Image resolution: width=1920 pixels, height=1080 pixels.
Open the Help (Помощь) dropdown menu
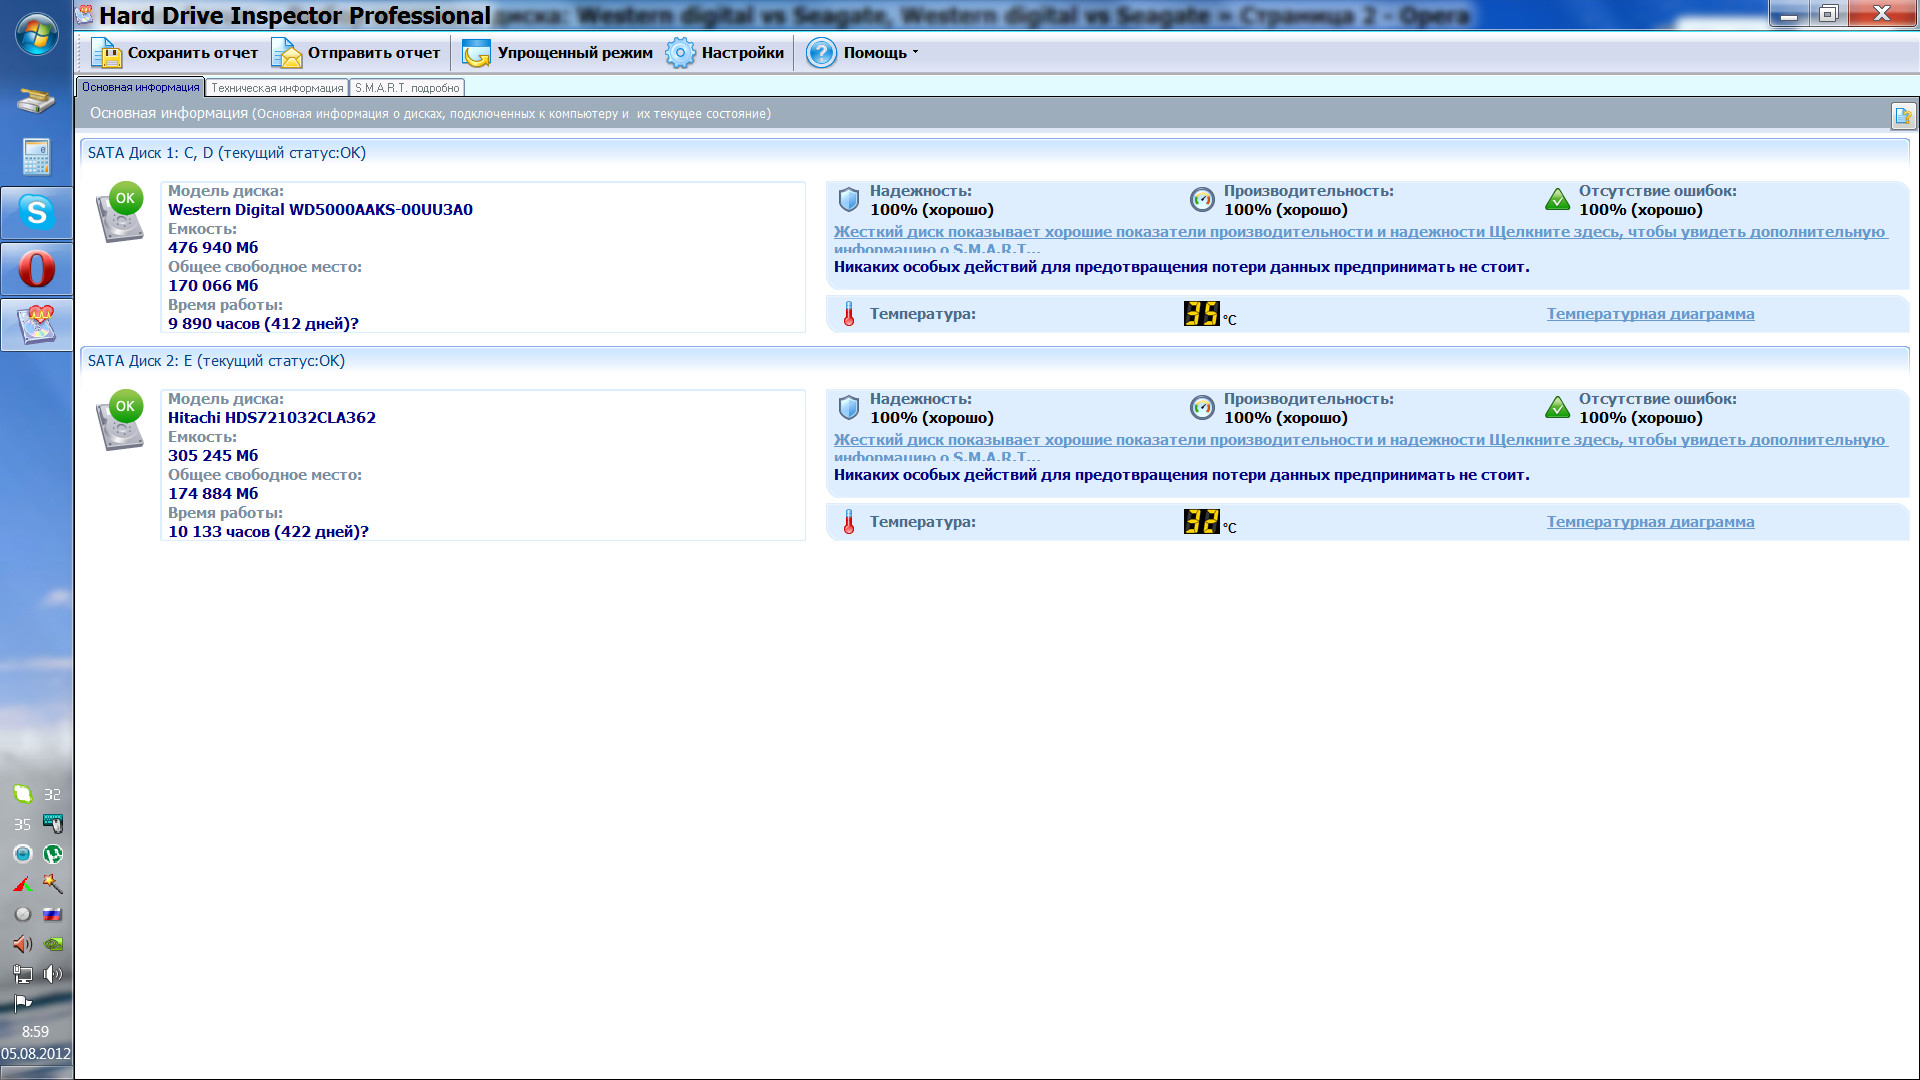(862, 53)
